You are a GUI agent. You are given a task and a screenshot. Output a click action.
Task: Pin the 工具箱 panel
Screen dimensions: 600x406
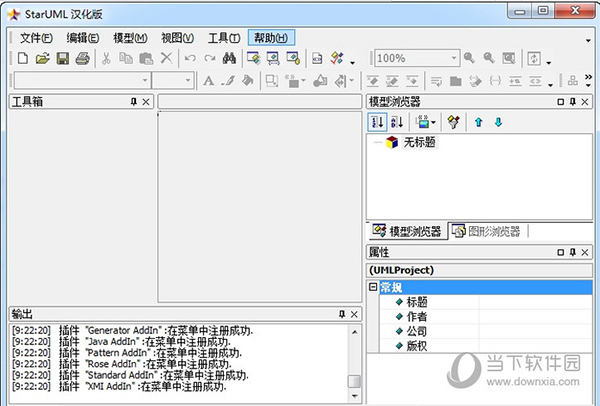tap(134, 102)
